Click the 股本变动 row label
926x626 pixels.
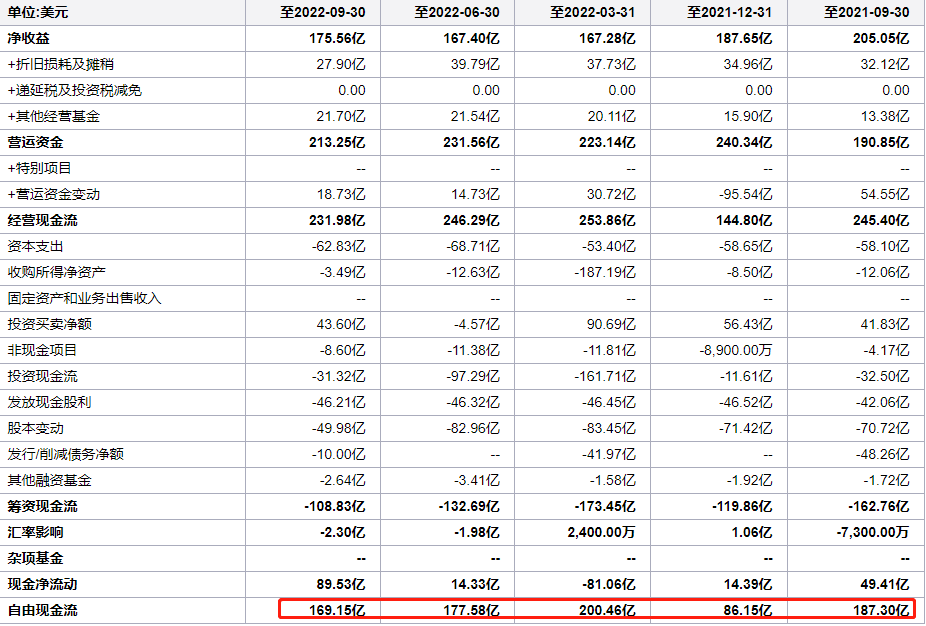(35, 428)
